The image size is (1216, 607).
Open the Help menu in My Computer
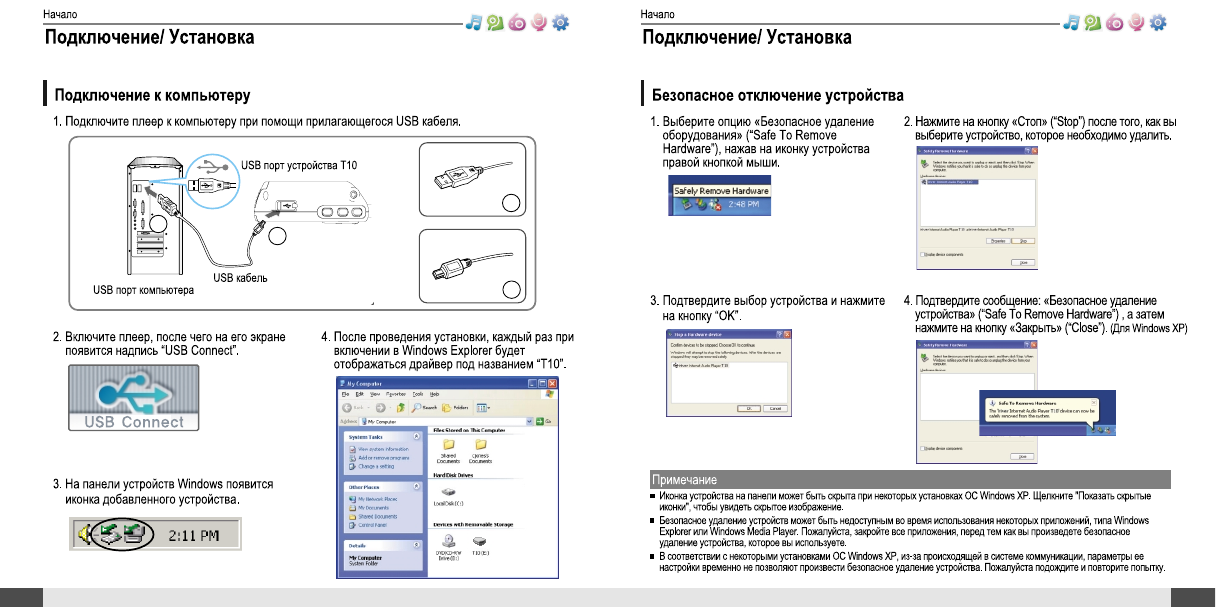(434, 394)
